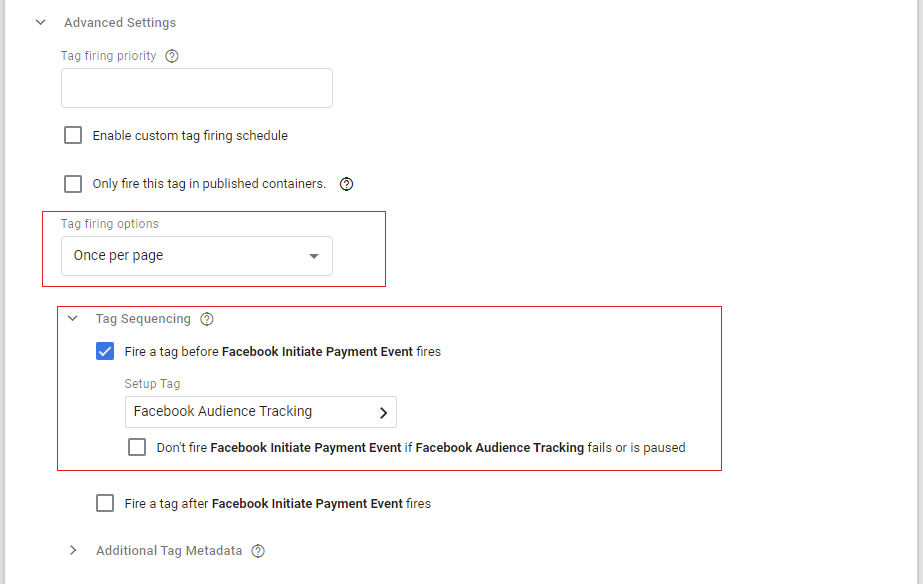Expand the Additional Tag Metadata section
Viewport: 923px width, 584px height.
[x=73, y=551]
